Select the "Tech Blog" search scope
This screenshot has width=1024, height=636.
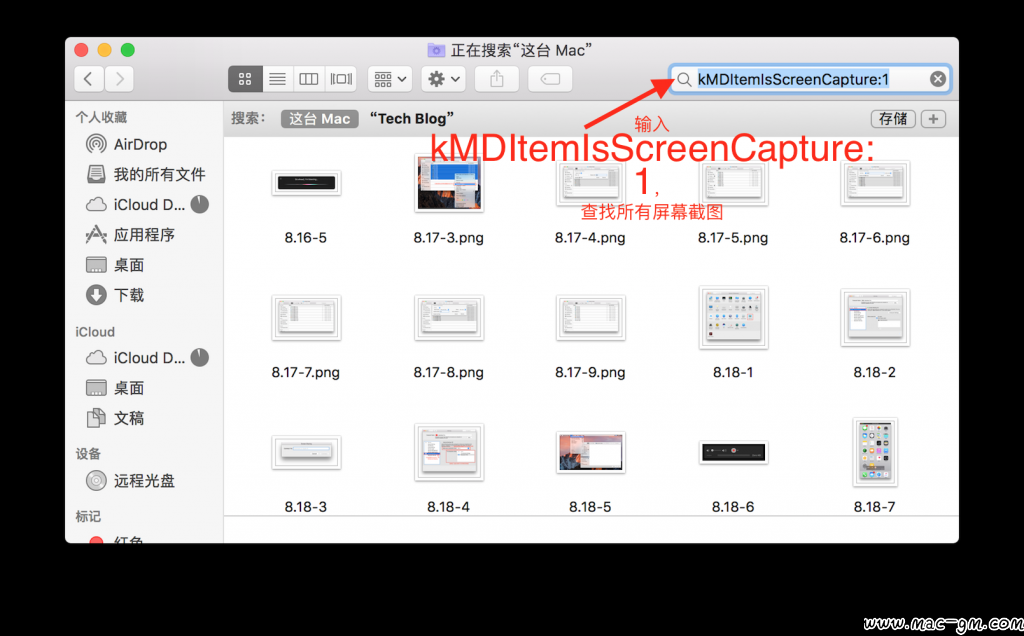[412, 118]
